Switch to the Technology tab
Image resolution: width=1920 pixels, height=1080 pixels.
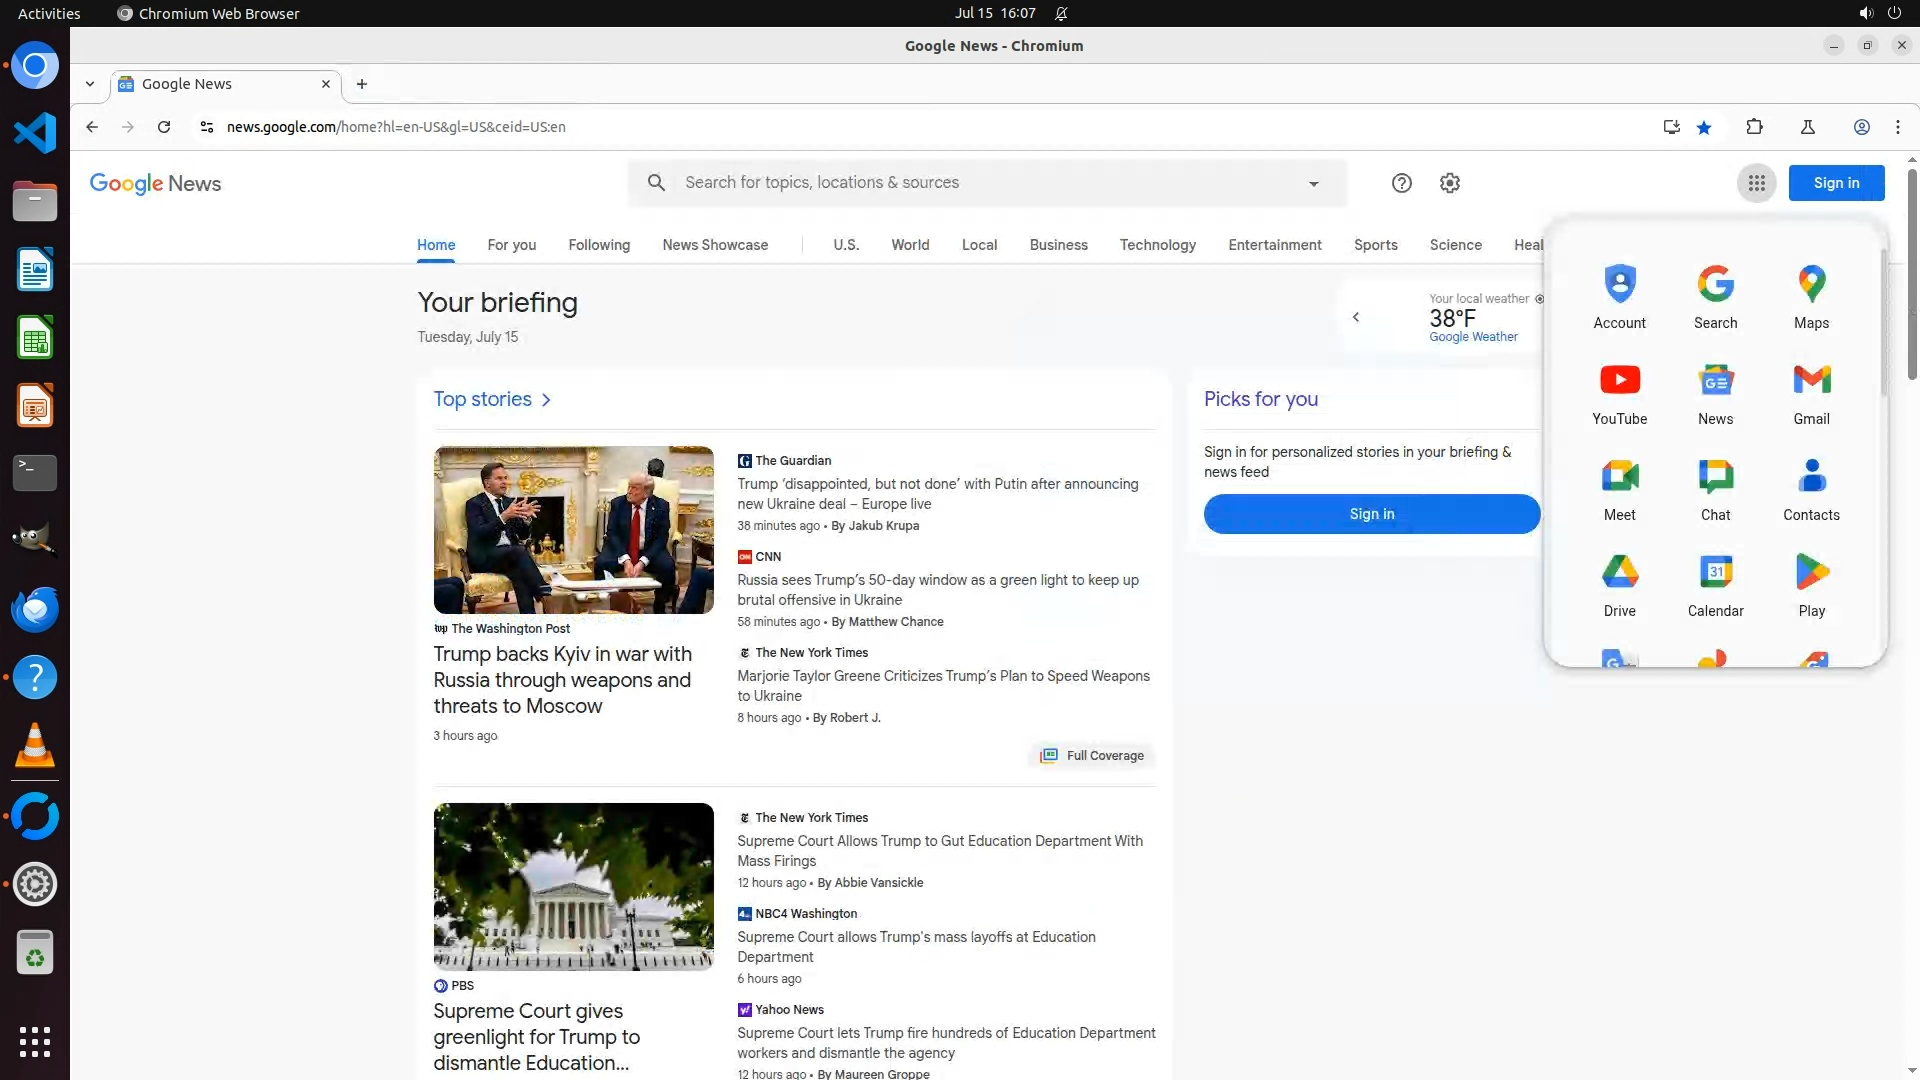(1157, 245)
